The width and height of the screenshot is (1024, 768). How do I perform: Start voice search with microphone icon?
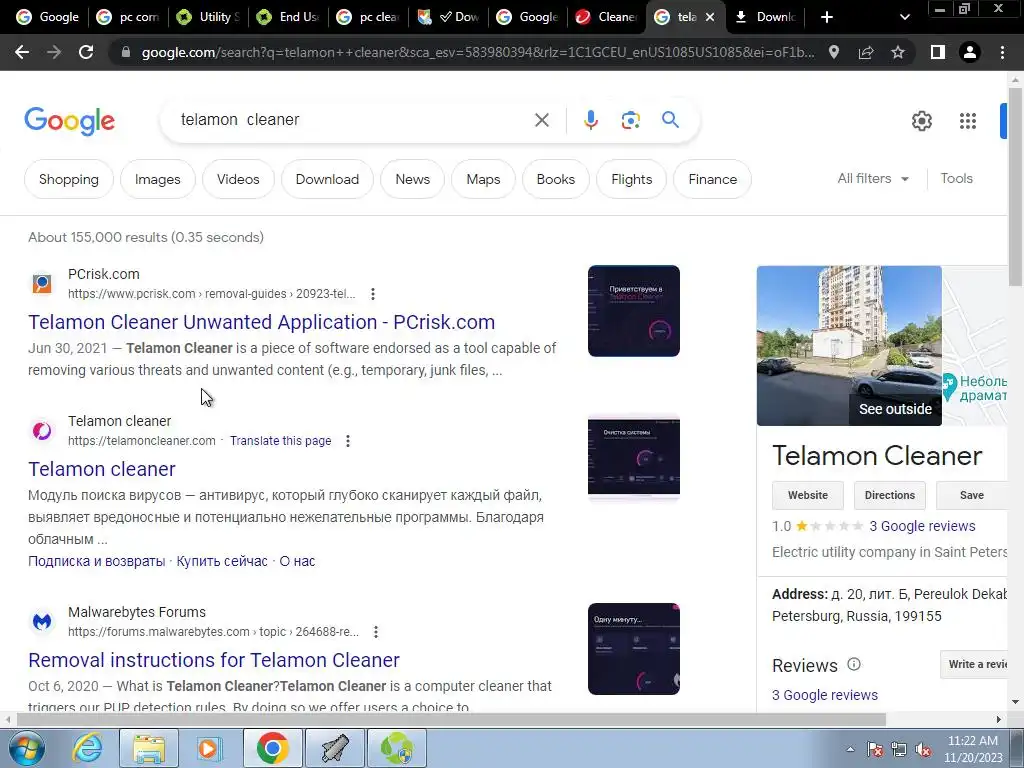[590, 120]
